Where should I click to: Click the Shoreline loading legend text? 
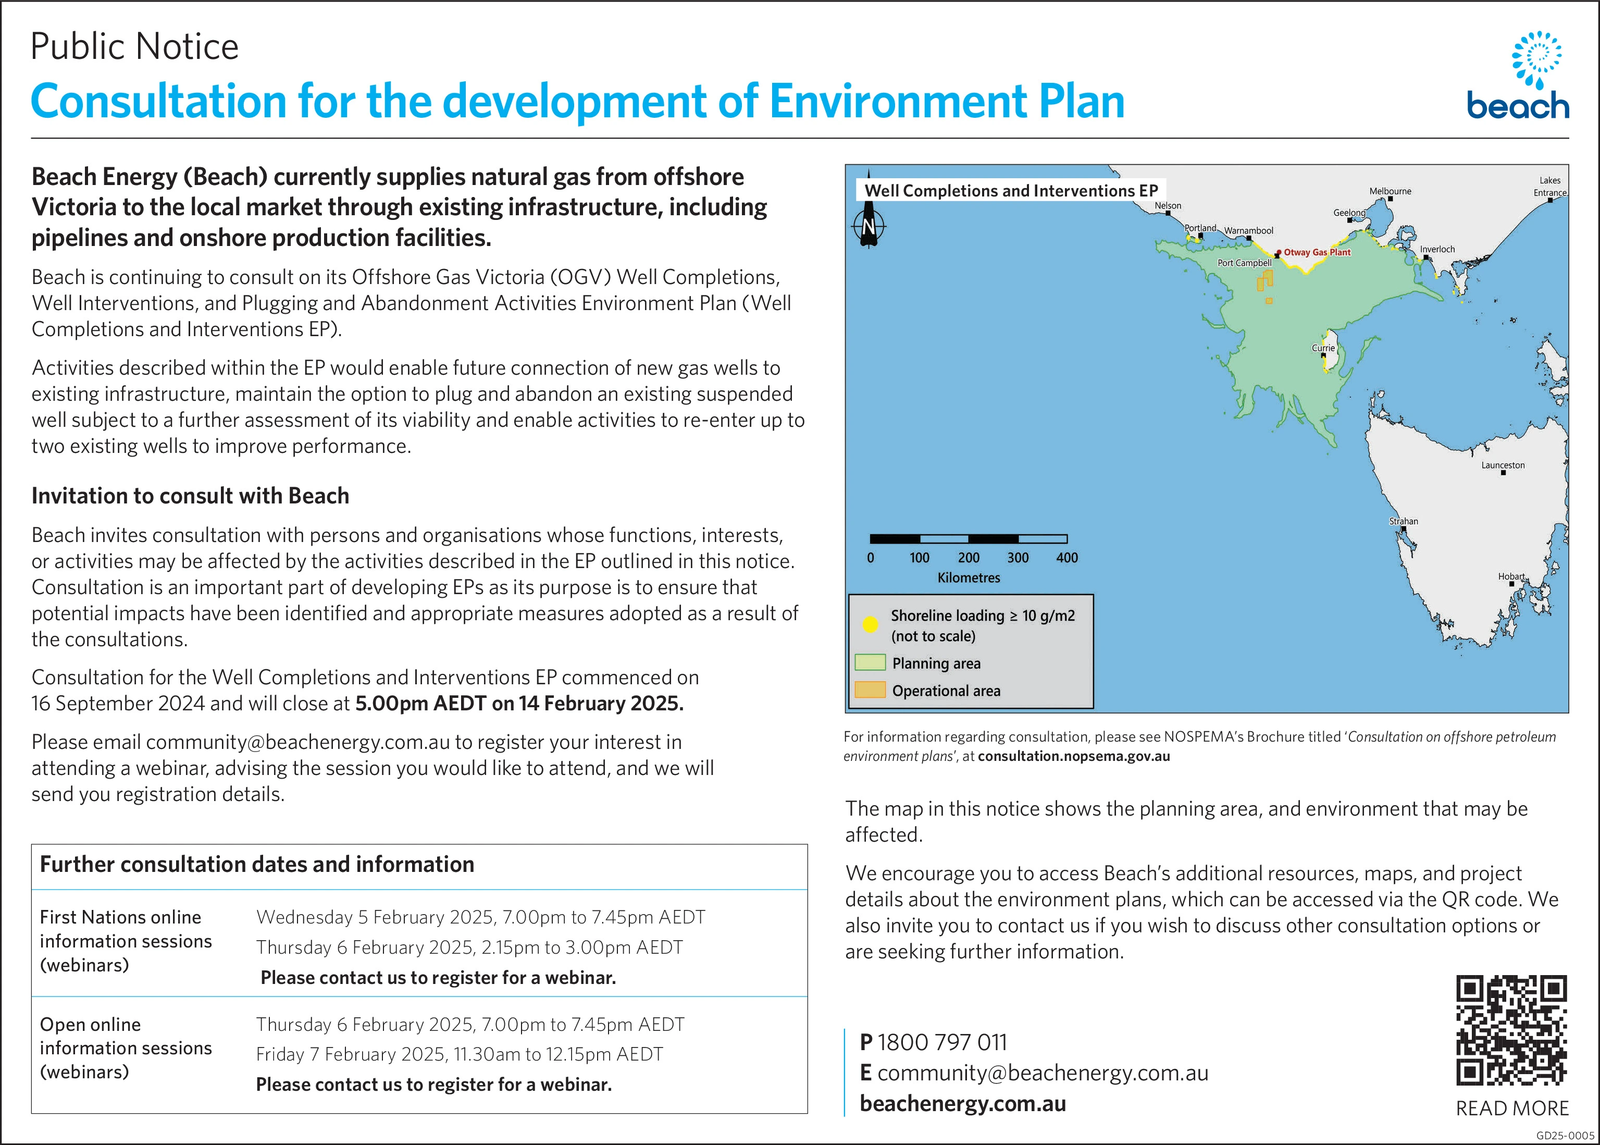[983, 626]
